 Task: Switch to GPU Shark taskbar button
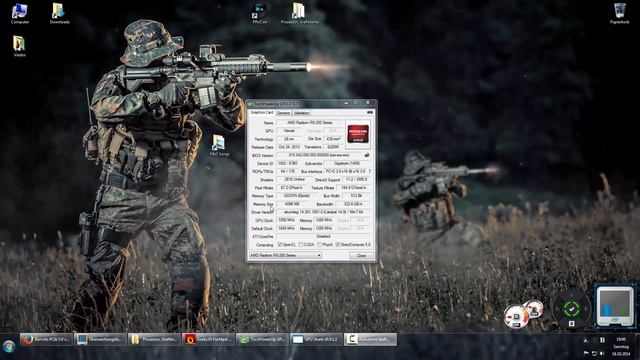316,340
